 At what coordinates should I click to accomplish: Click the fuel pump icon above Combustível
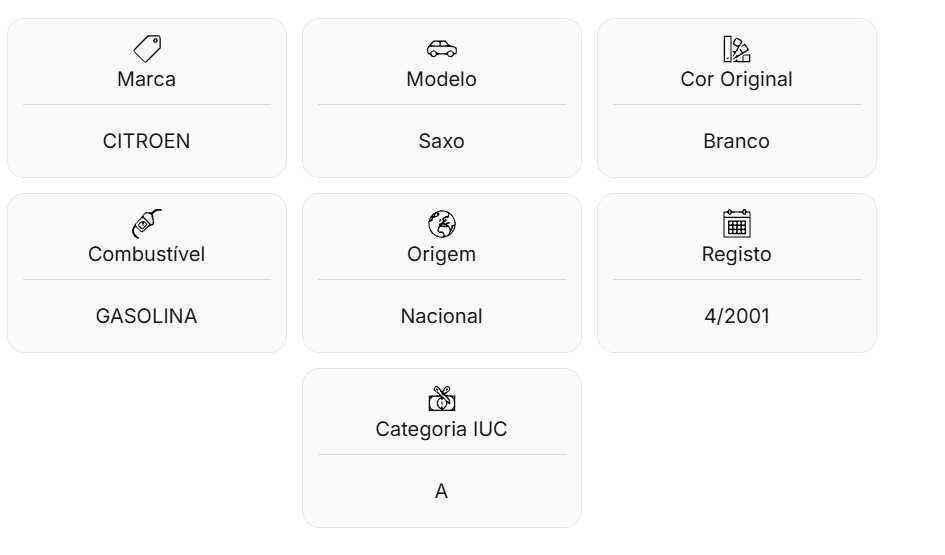(147, 224)
